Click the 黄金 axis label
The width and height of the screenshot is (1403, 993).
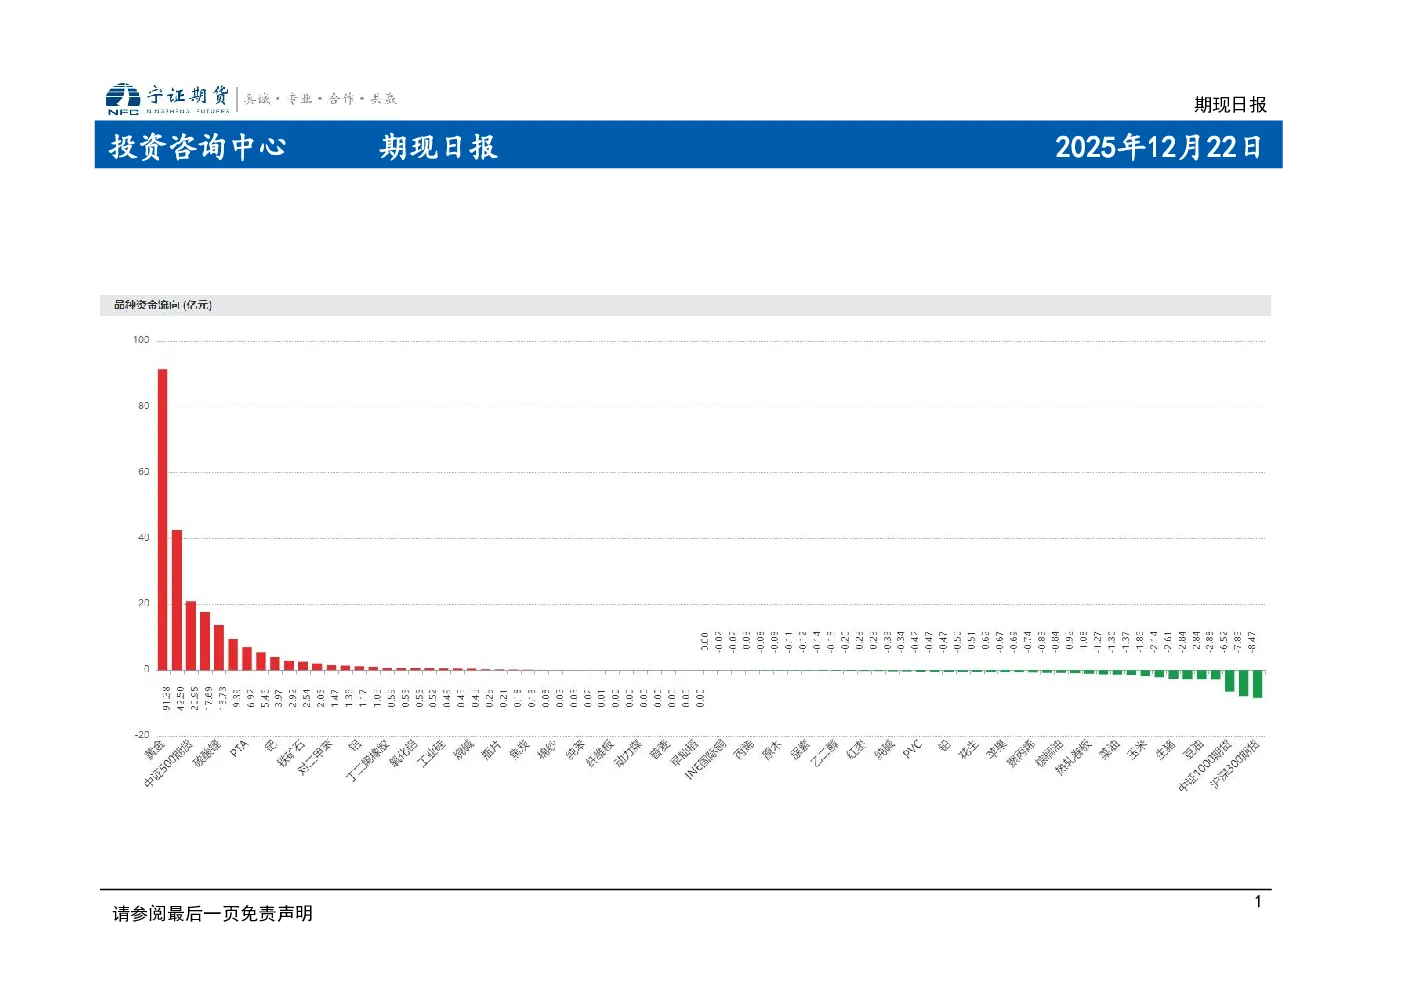155,751
